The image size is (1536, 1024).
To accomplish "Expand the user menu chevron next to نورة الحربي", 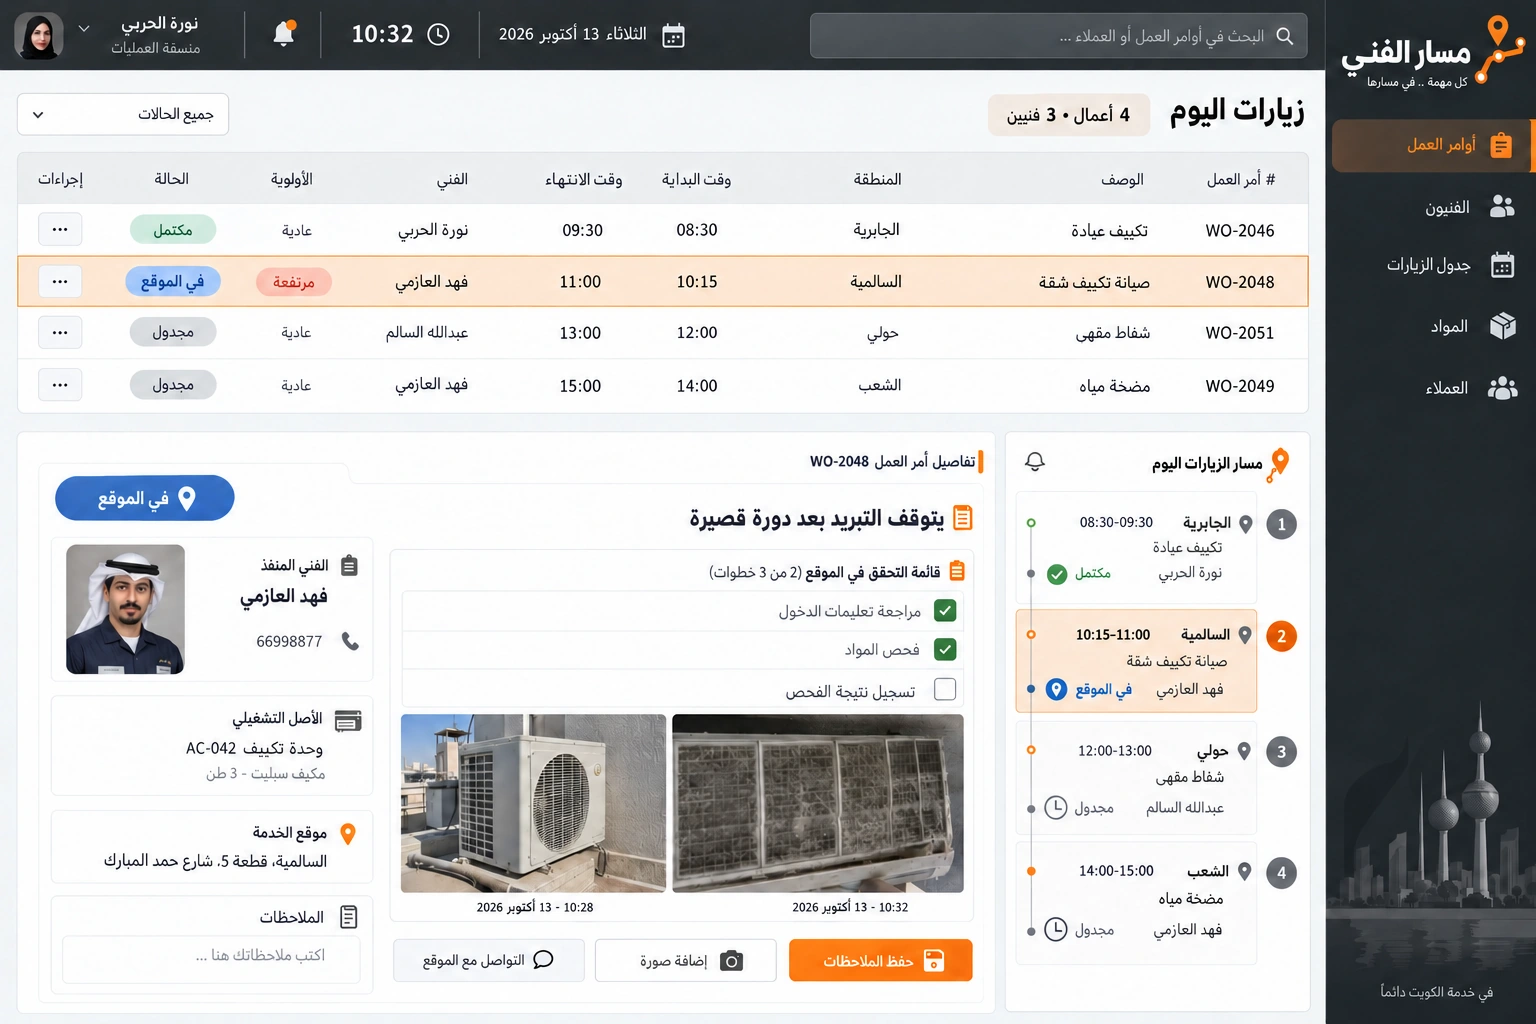I will click(84, 28).
